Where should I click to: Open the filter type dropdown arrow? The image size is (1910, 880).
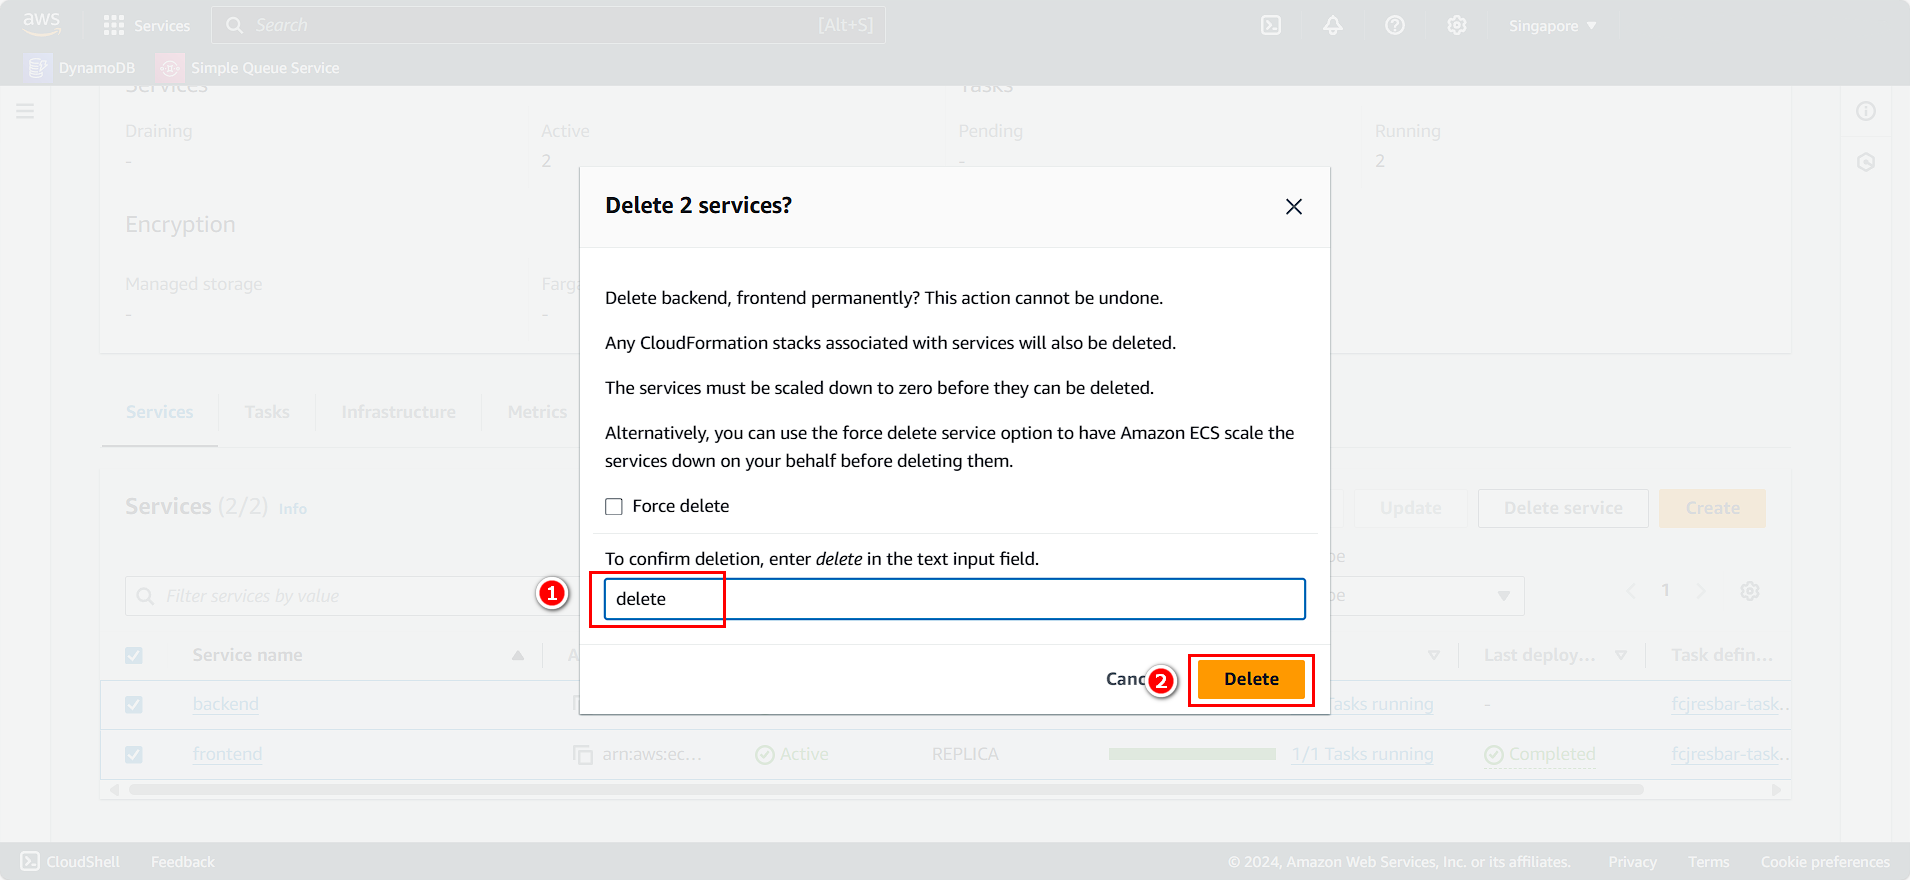(1503, 596)
